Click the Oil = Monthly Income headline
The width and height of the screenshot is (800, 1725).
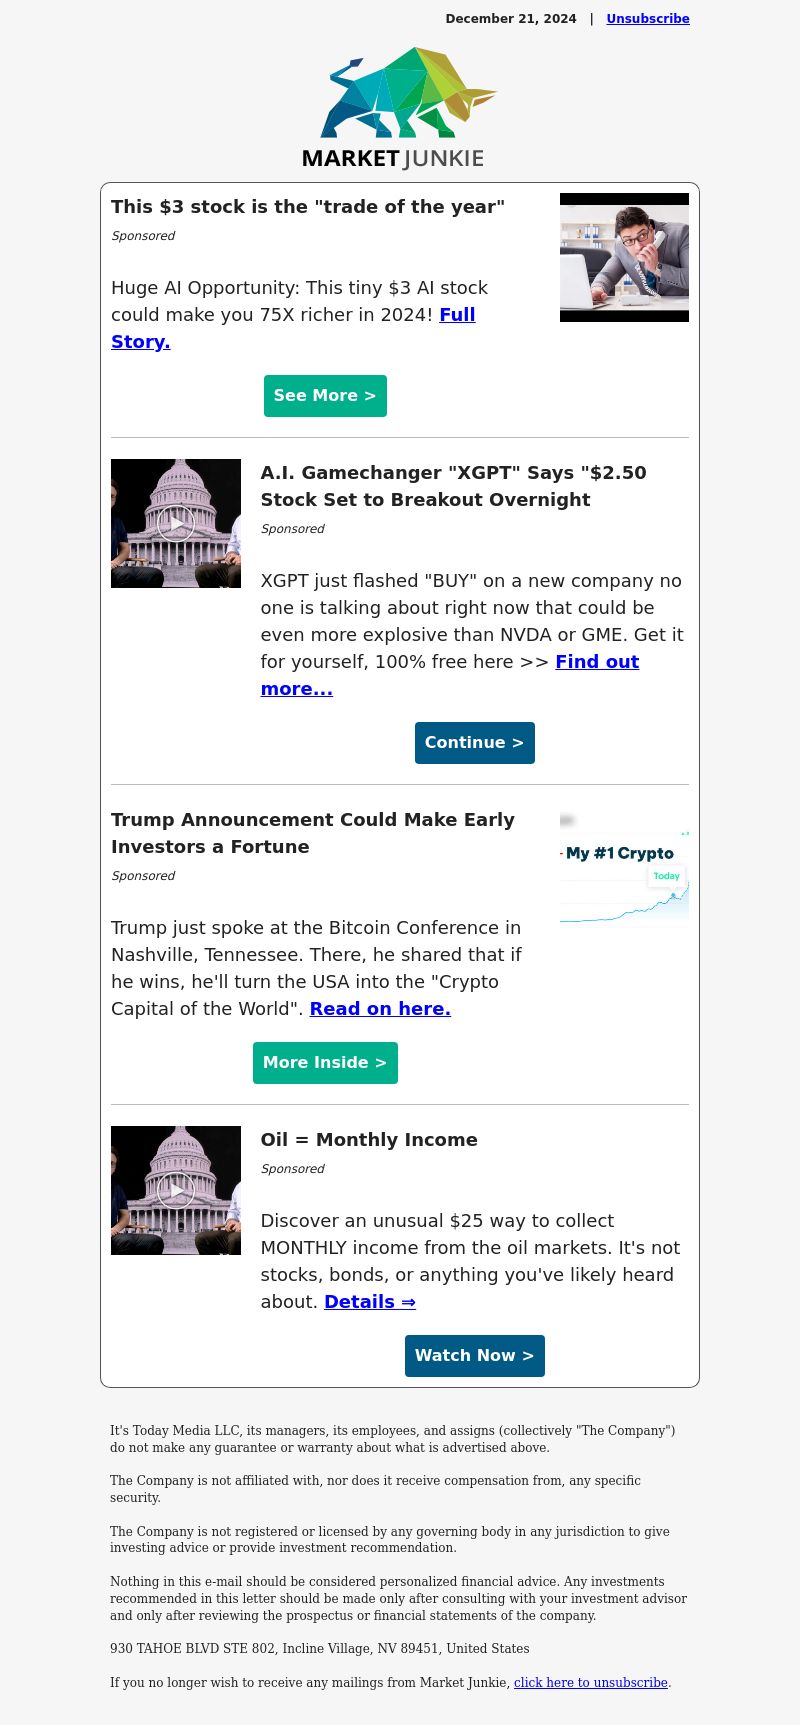pyautogui.click(x=369, y=1140)
